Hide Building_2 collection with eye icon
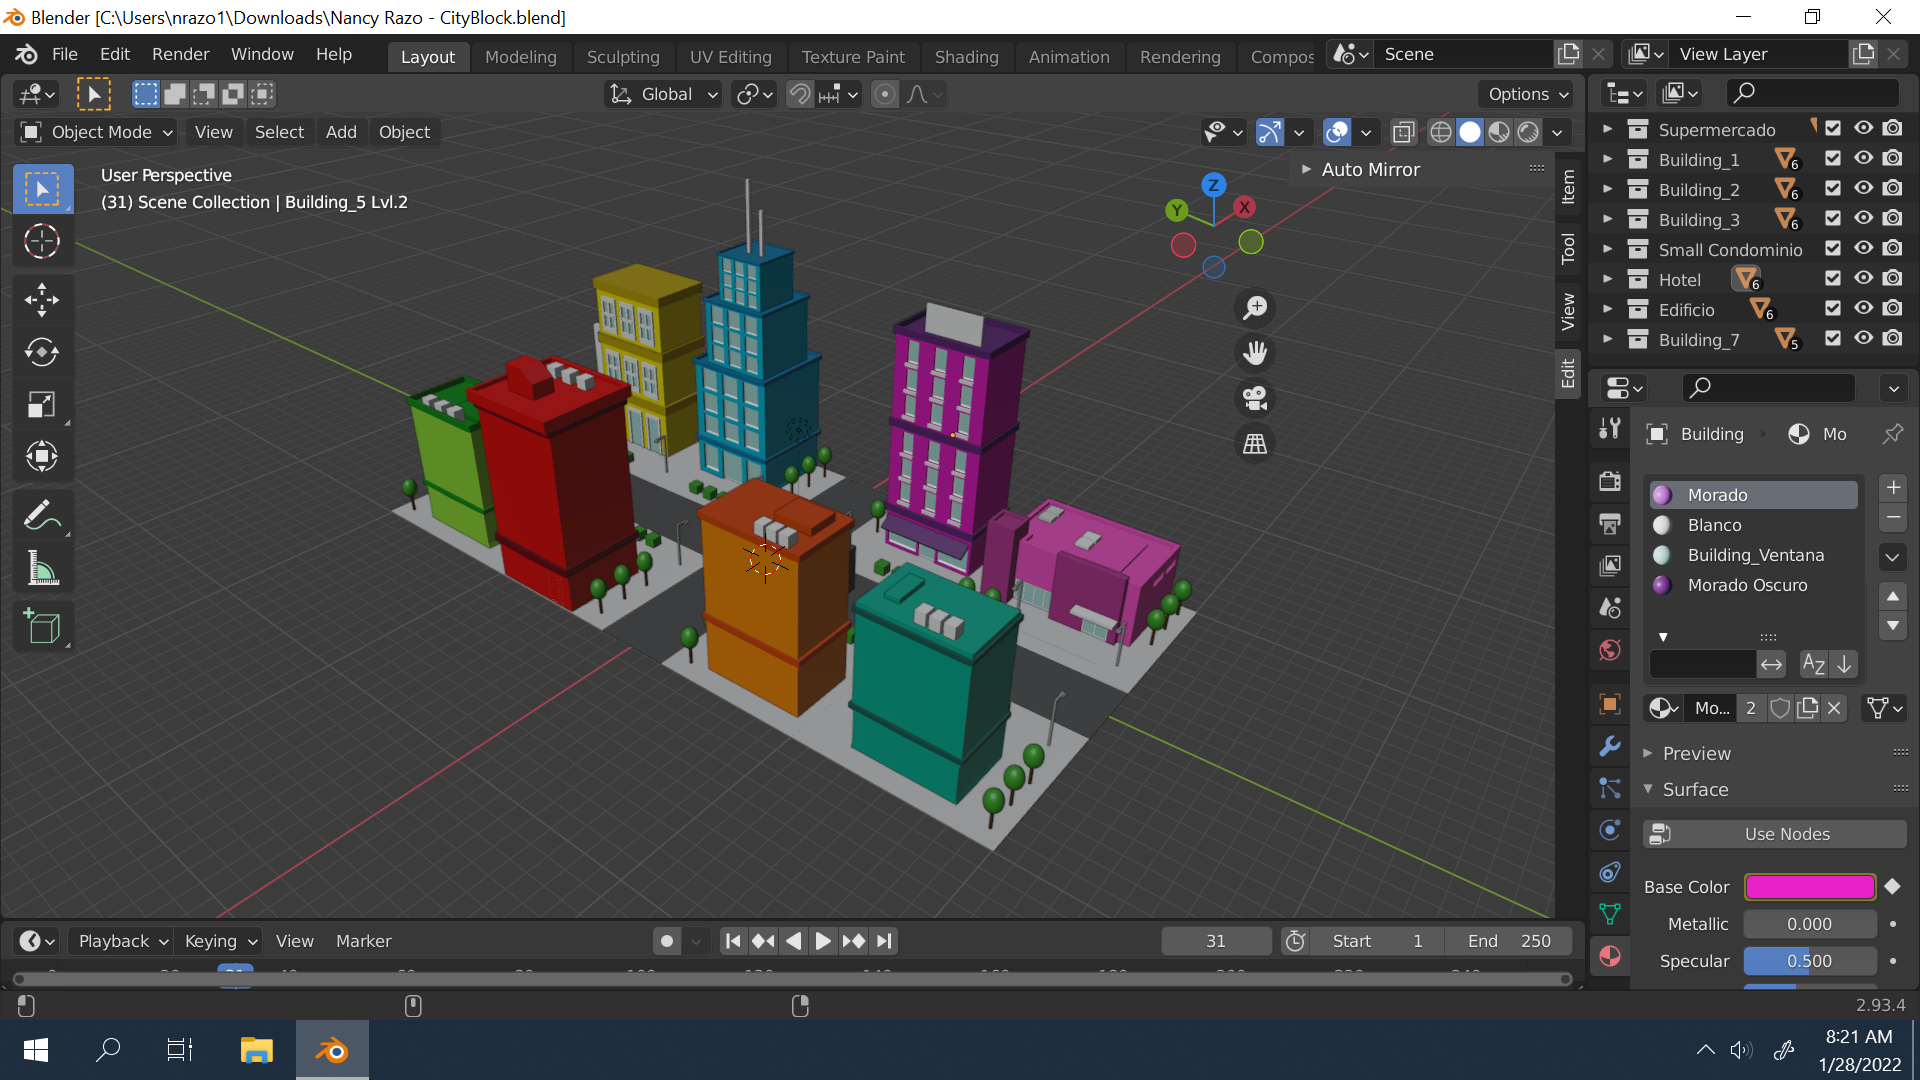1920x1080 pixels. [x=1863, y=189]
